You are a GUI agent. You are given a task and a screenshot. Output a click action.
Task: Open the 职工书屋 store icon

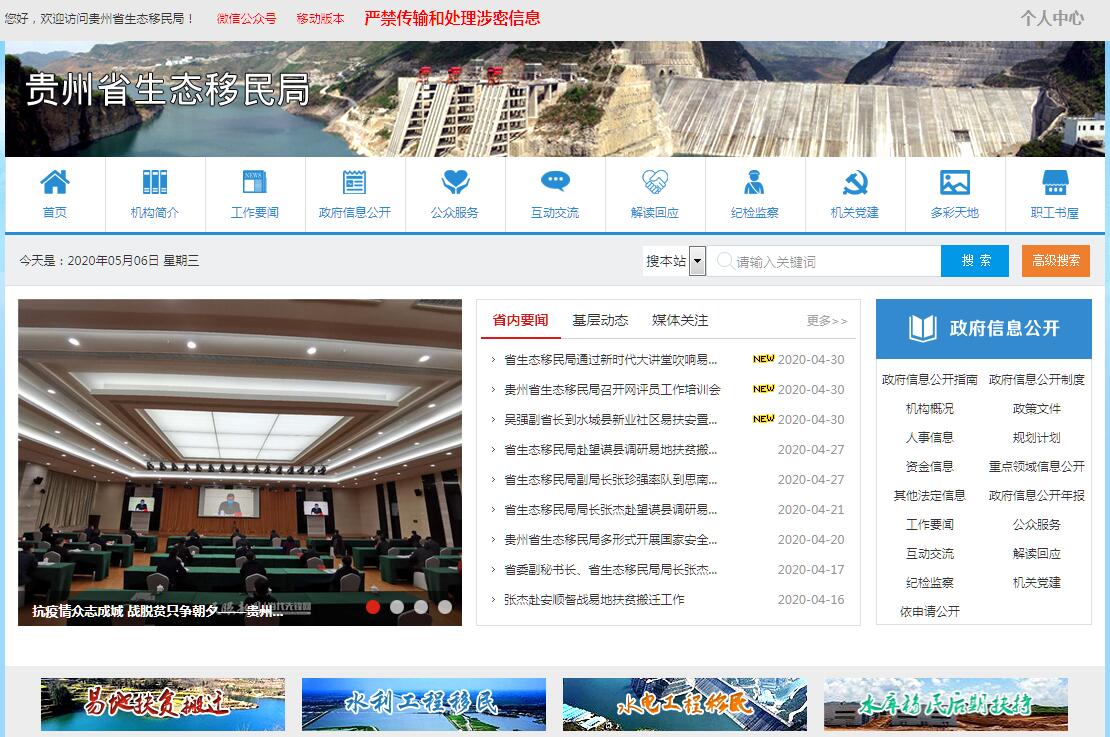tap(1055, 183)
